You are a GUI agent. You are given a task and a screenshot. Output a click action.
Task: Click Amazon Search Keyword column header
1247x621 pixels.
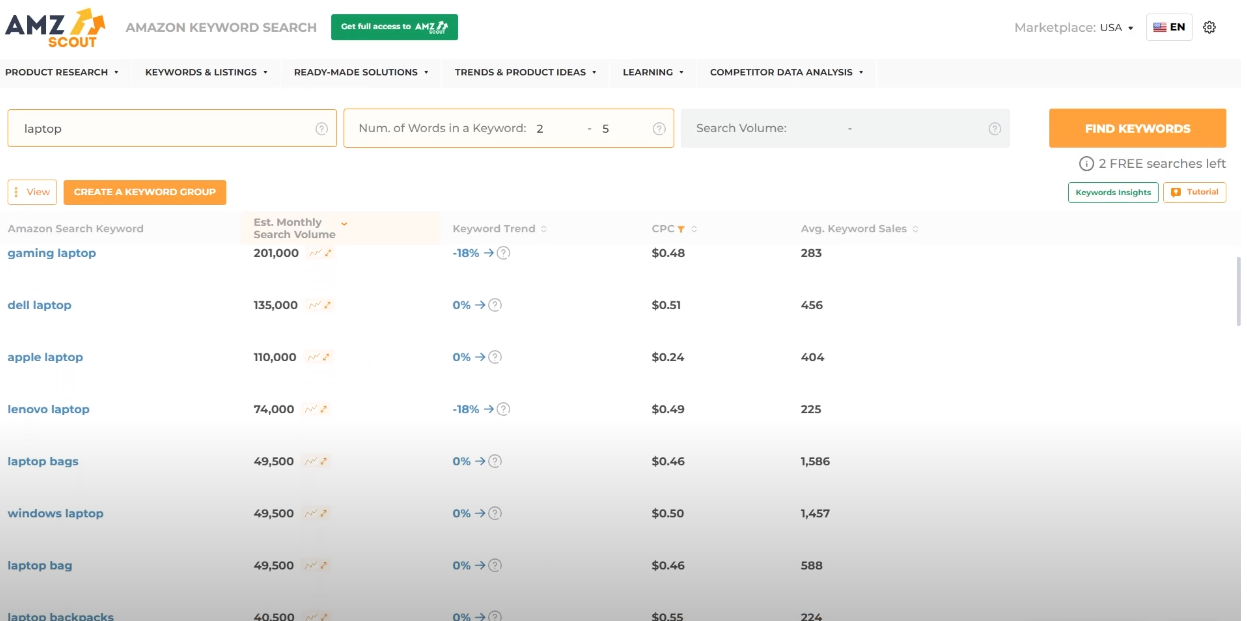(76, 229)
